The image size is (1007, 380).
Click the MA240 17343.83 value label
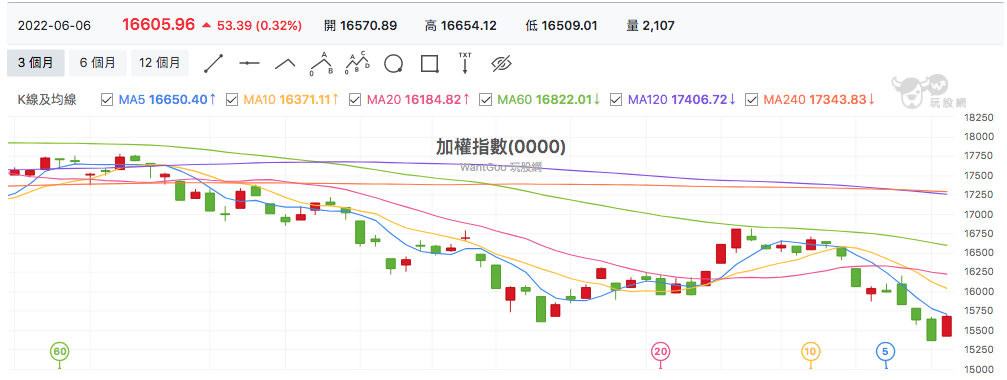(820, 99)
